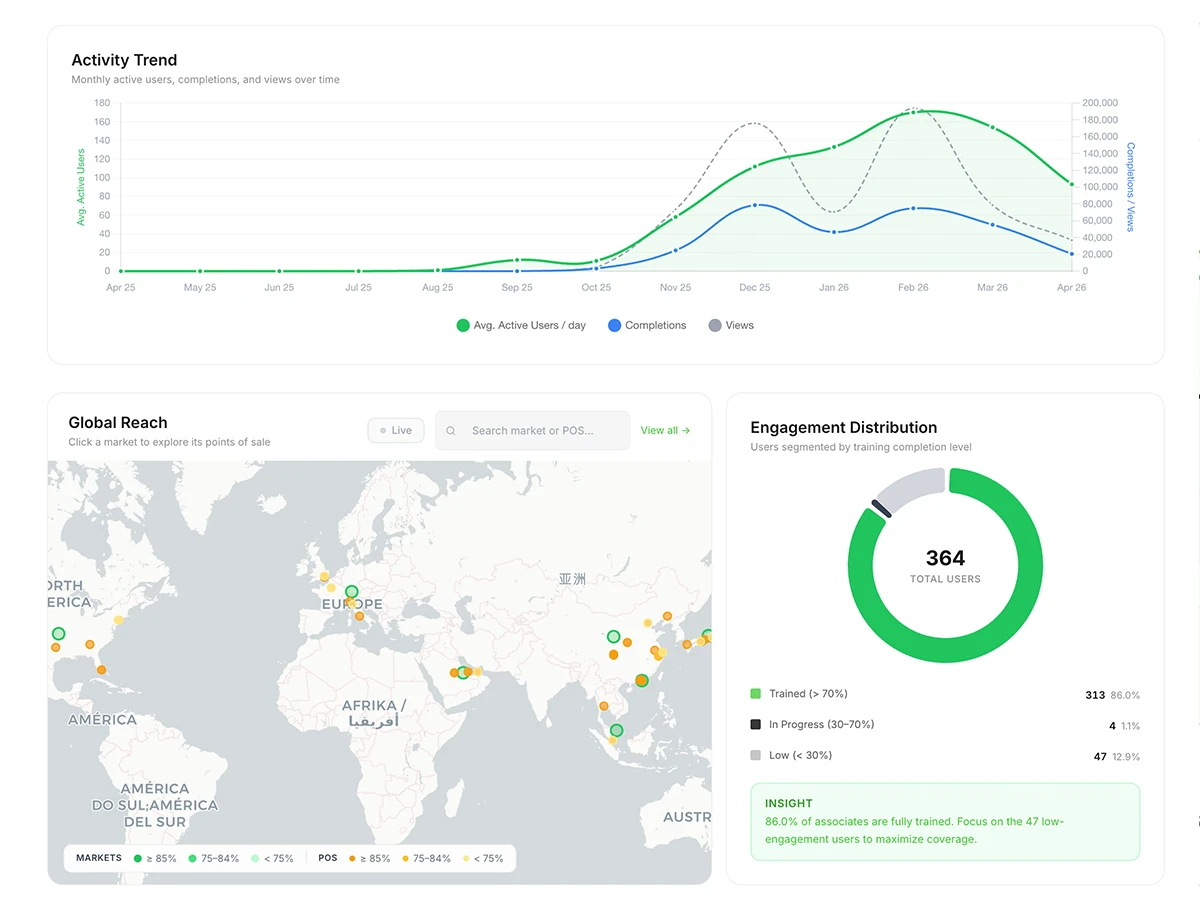Select the POS filter in the map legend
Image resolution: width=1200 pixels, height=900 pixels.
pos(327,858)
